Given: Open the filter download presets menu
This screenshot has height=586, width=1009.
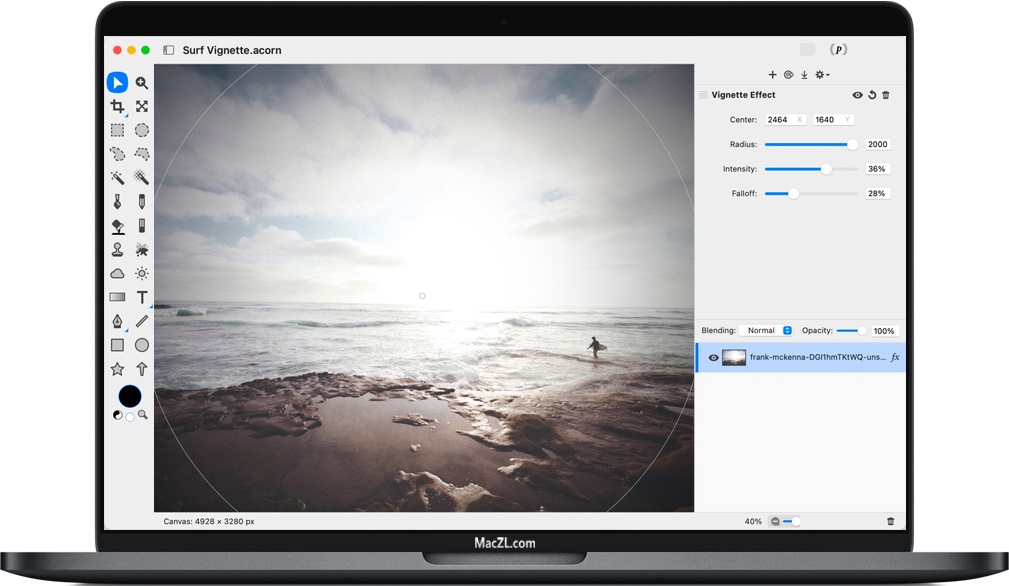Looking at the screenshot, I should click(804, 74).
